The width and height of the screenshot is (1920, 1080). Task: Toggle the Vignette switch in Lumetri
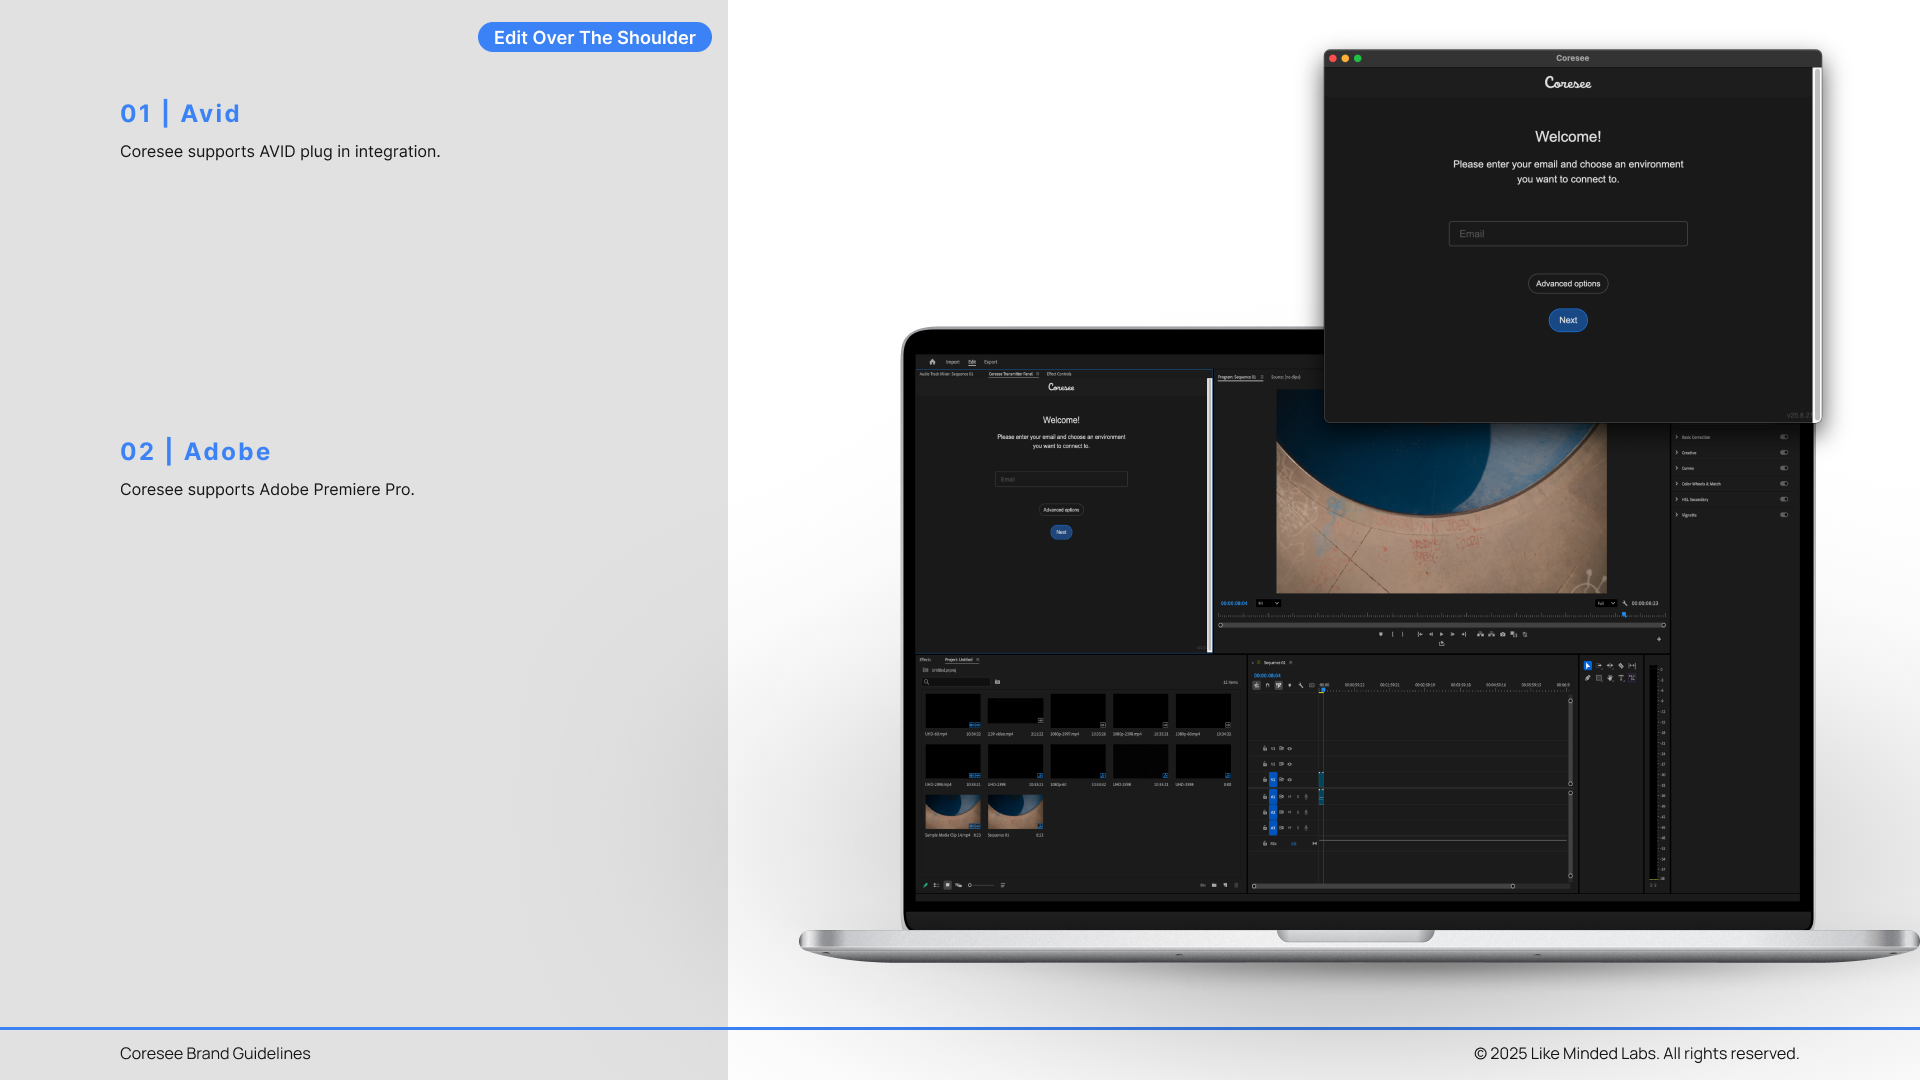pyautogui.click(x=1784, y=515)
